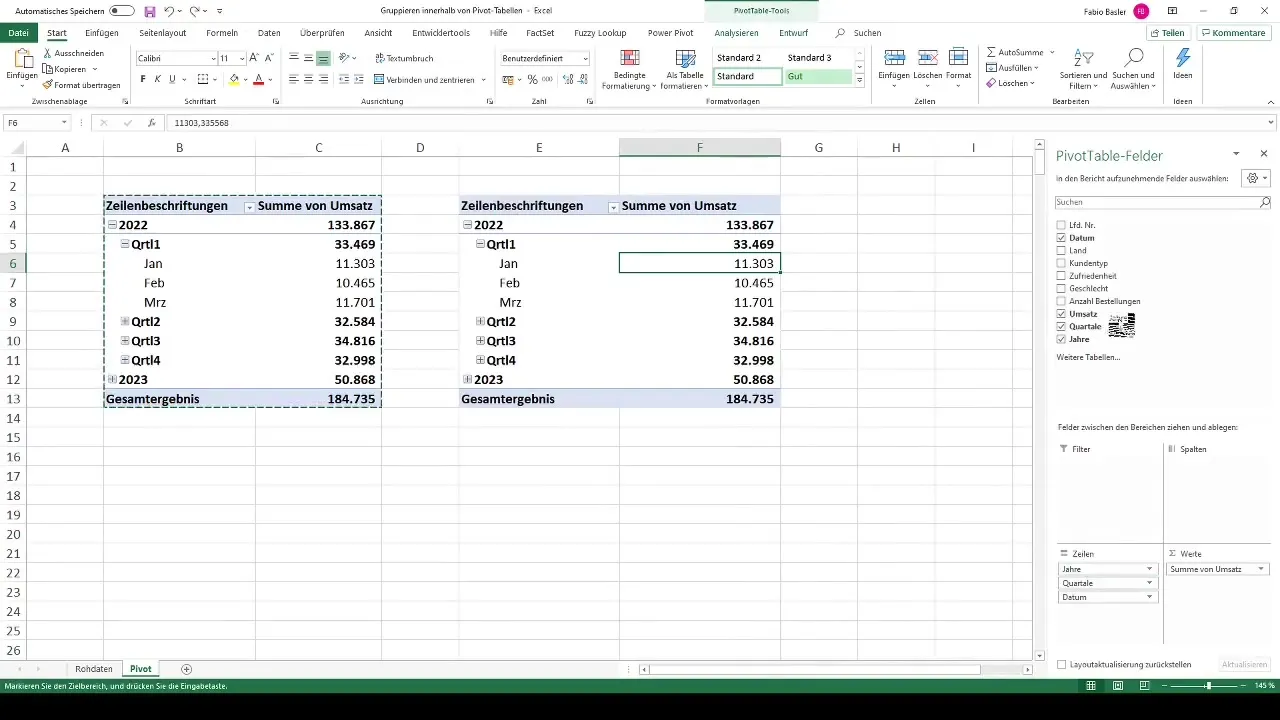Click the Kommentare button
The image size is (1280, 720).
tap(1234, 33)
